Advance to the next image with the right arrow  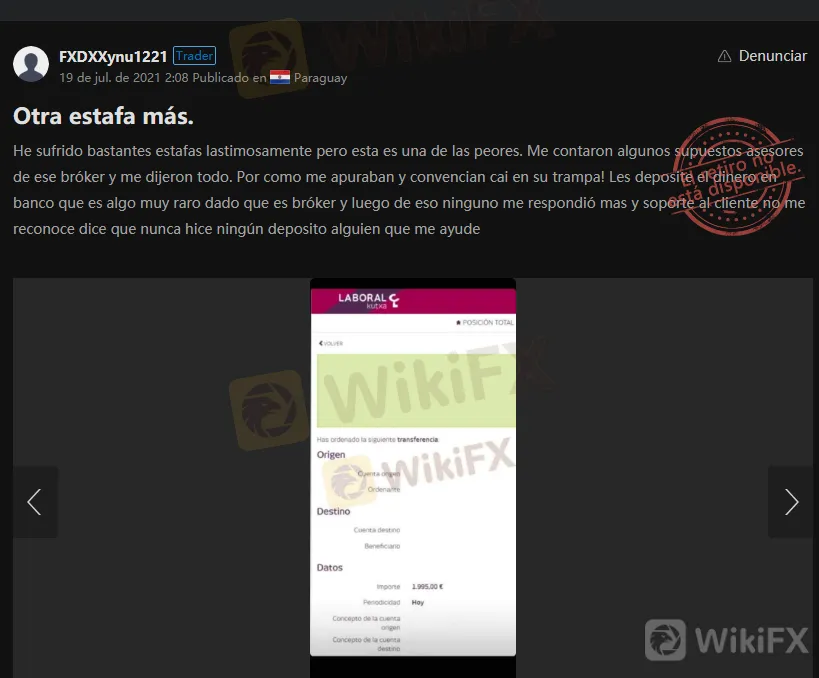(790, 502)
